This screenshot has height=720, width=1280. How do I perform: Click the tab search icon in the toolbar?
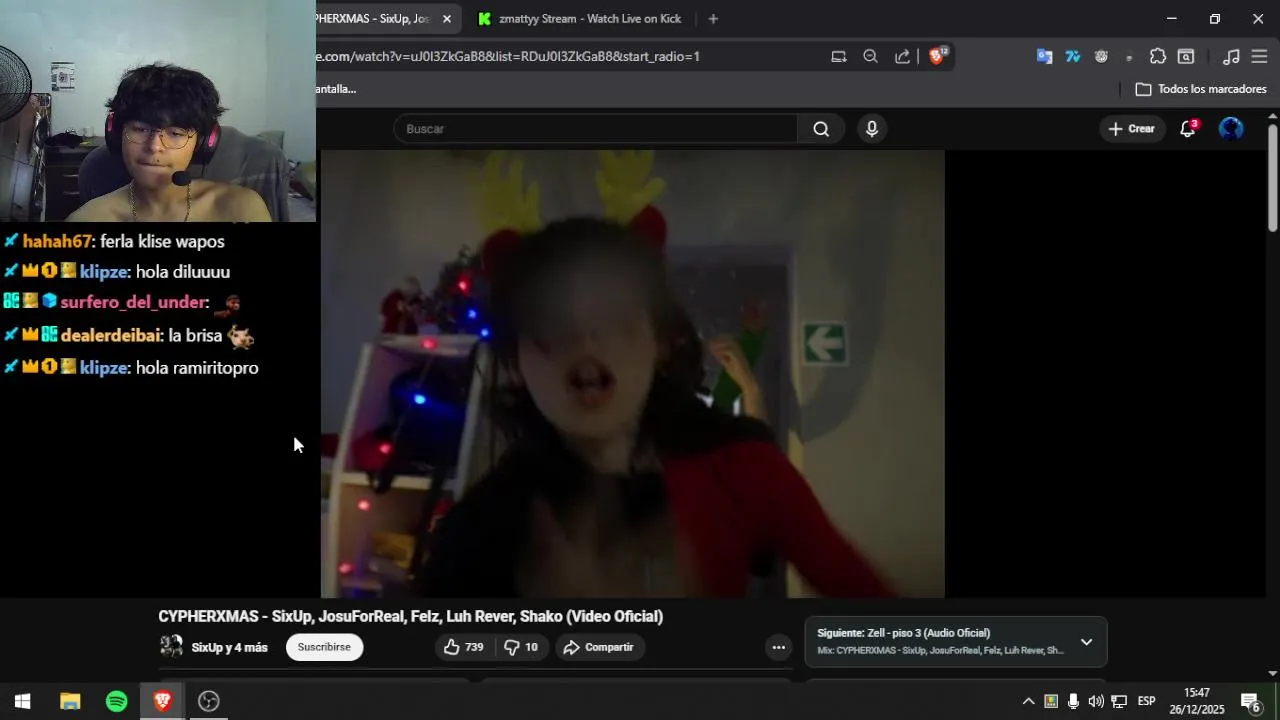click(x=1186, y=57)
